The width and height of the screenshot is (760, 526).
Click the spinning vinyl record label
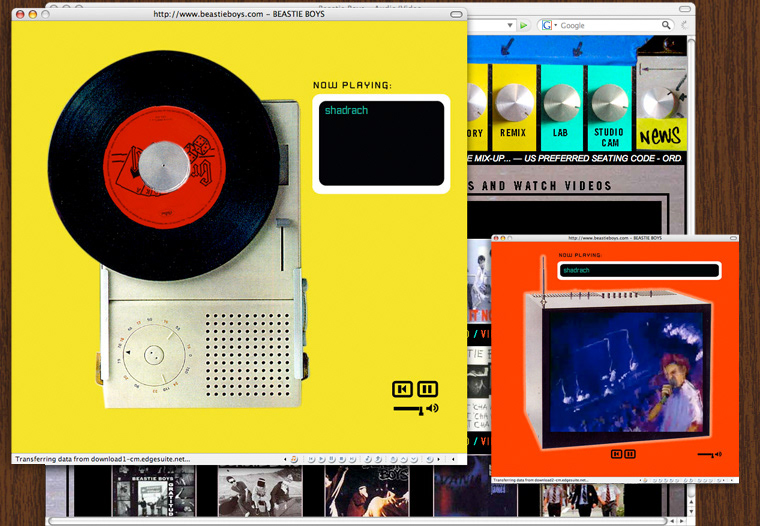tap(164, 167)
